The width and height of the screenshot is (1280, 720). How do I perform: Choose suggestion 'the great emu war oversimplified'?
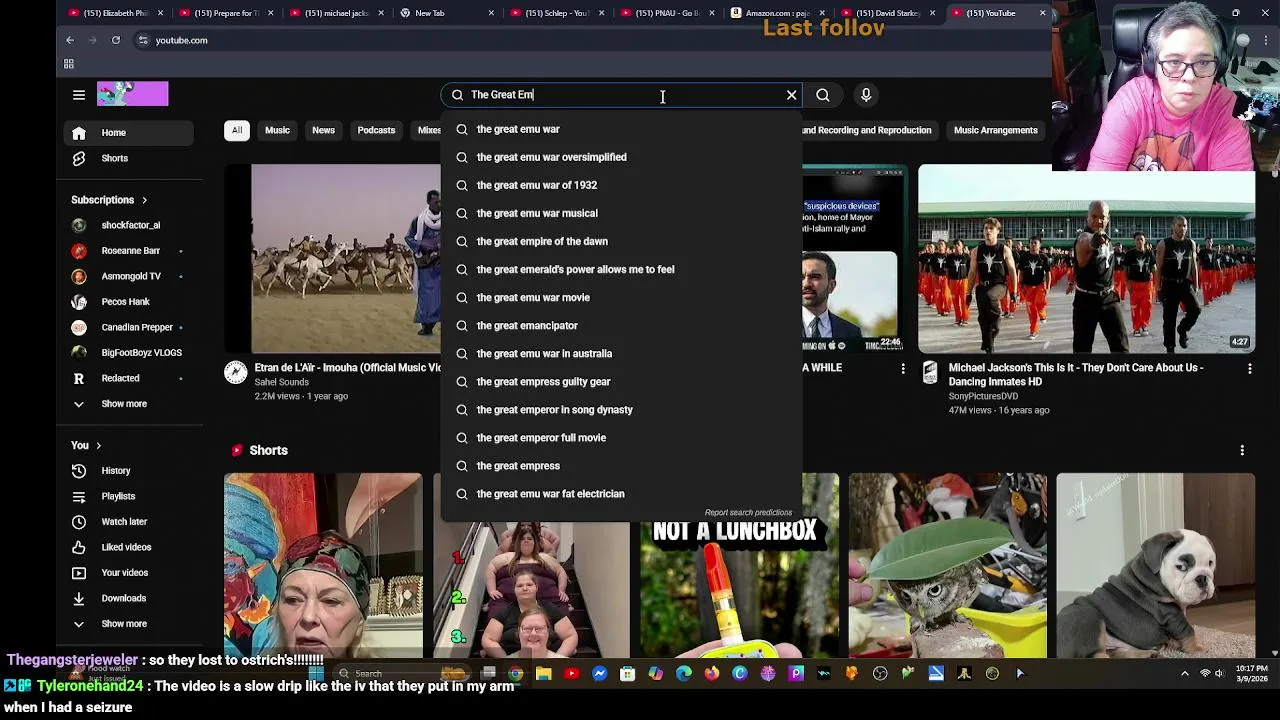pyautogui.click(x=620, y=157)
